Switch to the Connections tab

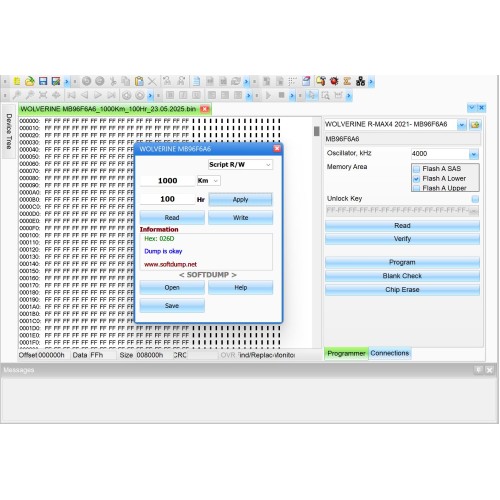pyautogui.click(x=390, y=353)
